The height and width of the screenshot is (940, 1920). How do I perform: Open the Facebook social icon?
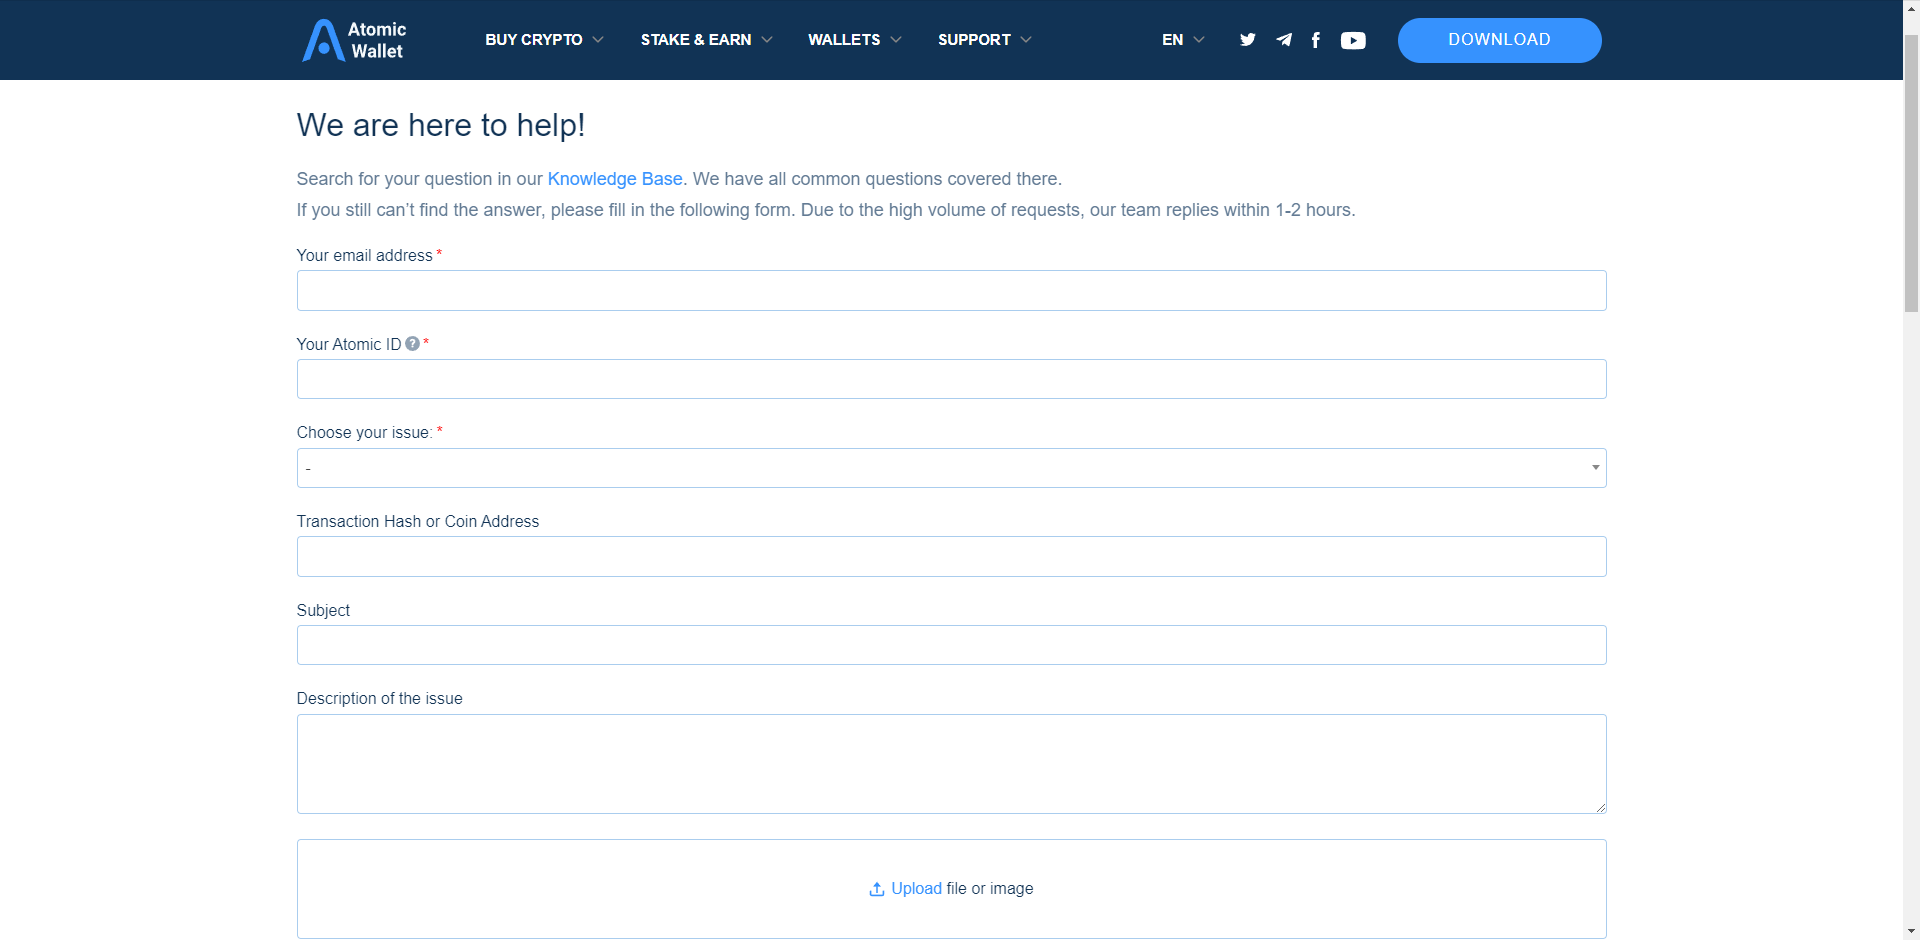click(1316, 40)
